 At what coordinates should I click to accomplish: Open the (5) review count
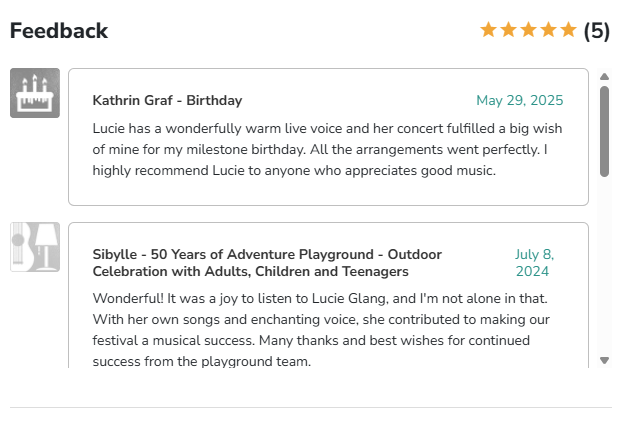[x=597, y=31]
